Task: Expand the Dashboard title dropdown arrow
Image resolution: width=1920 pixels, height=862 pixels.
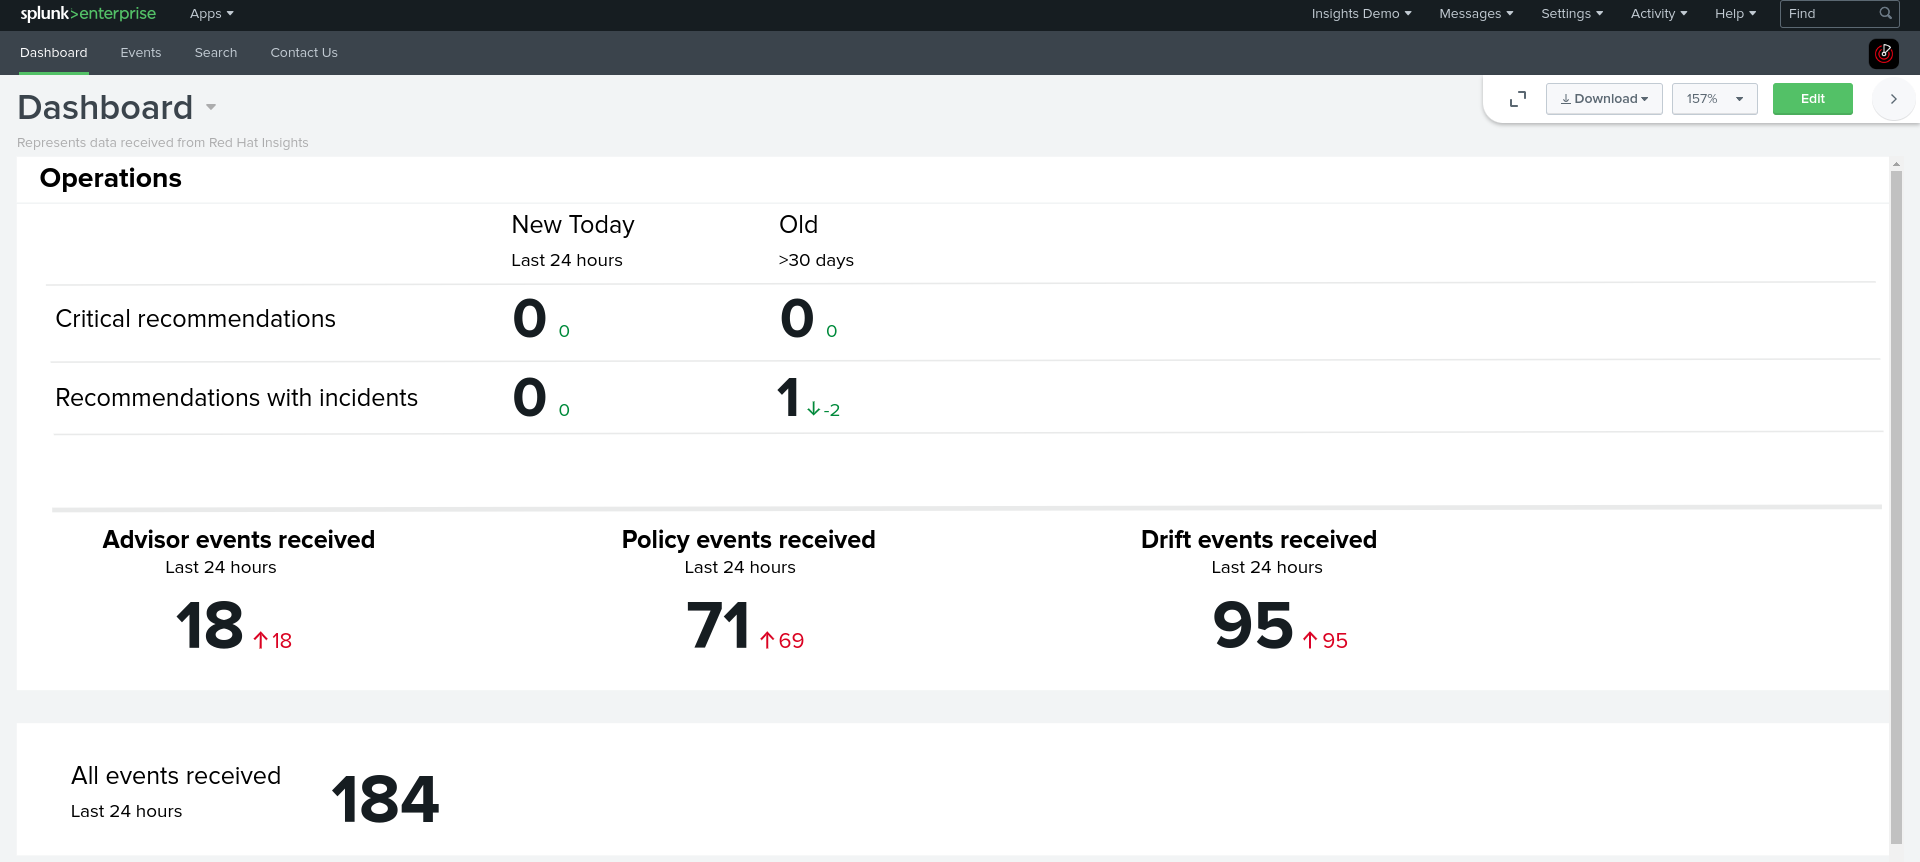Action: tap(211, 107)
